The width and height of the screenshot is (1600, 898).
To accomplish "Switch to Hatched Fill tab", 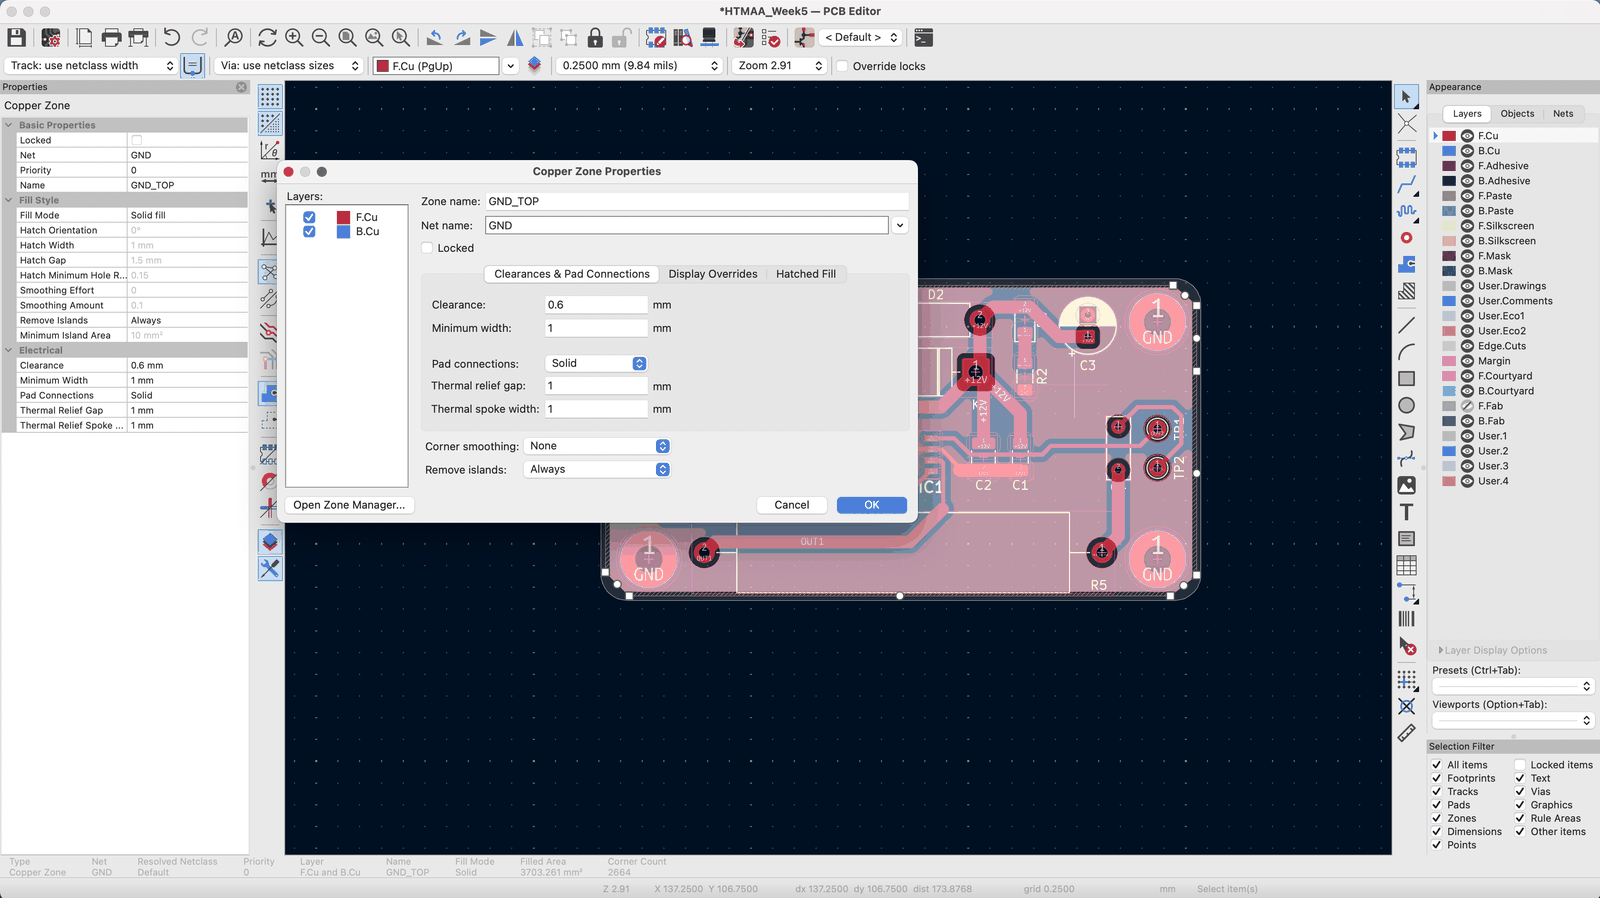I will (x=806, y=274).
